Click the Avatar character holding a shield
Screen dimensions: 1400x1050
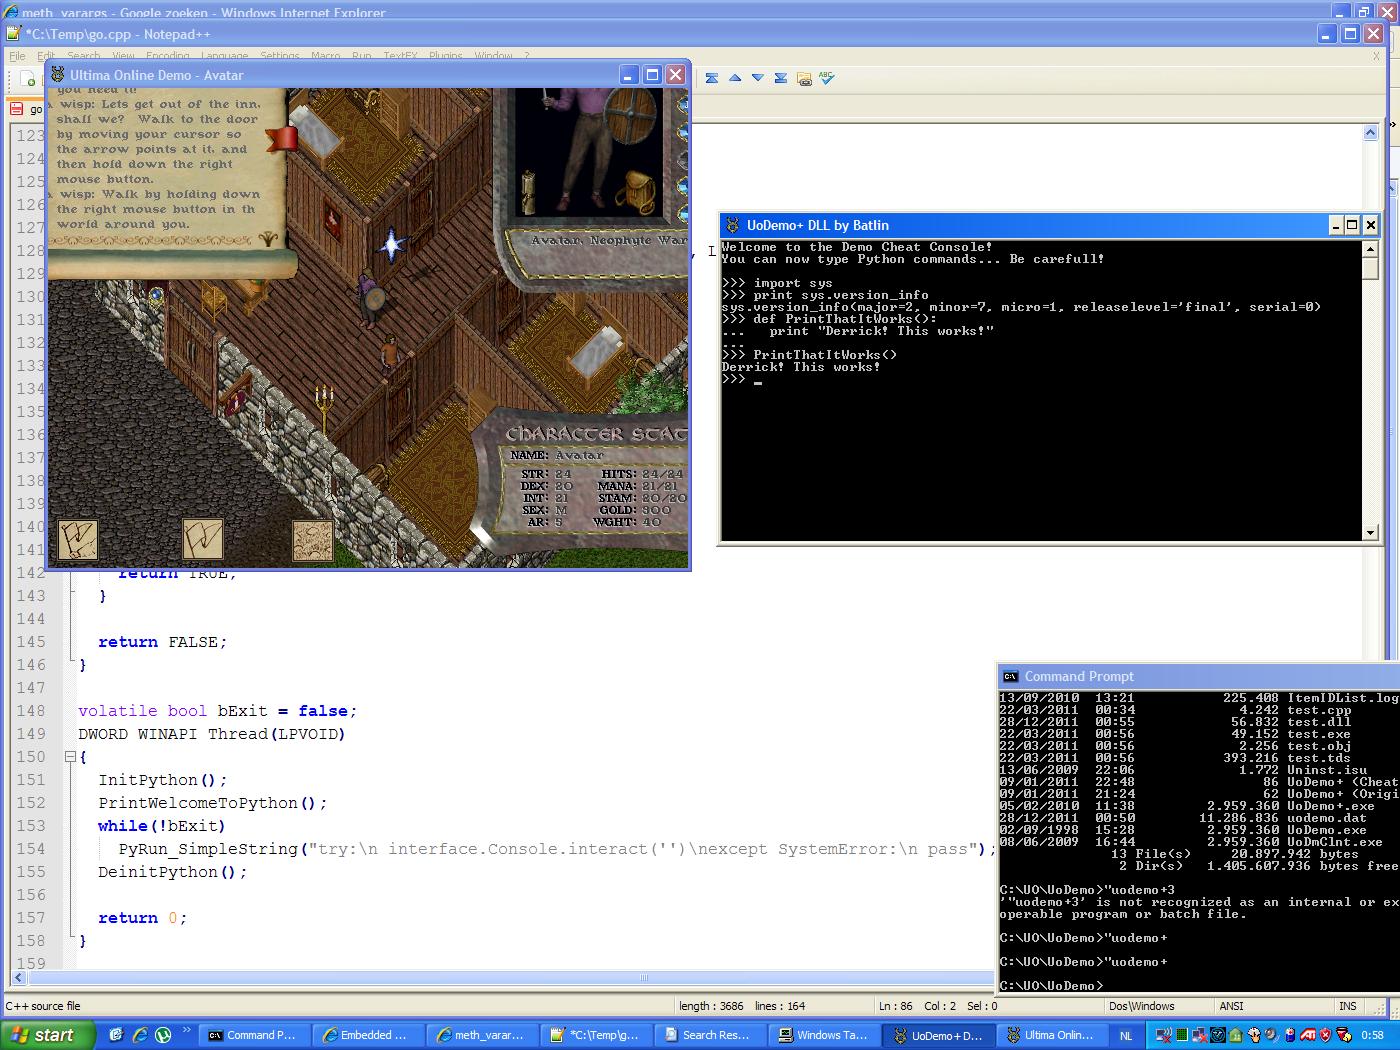coord(371,300)
